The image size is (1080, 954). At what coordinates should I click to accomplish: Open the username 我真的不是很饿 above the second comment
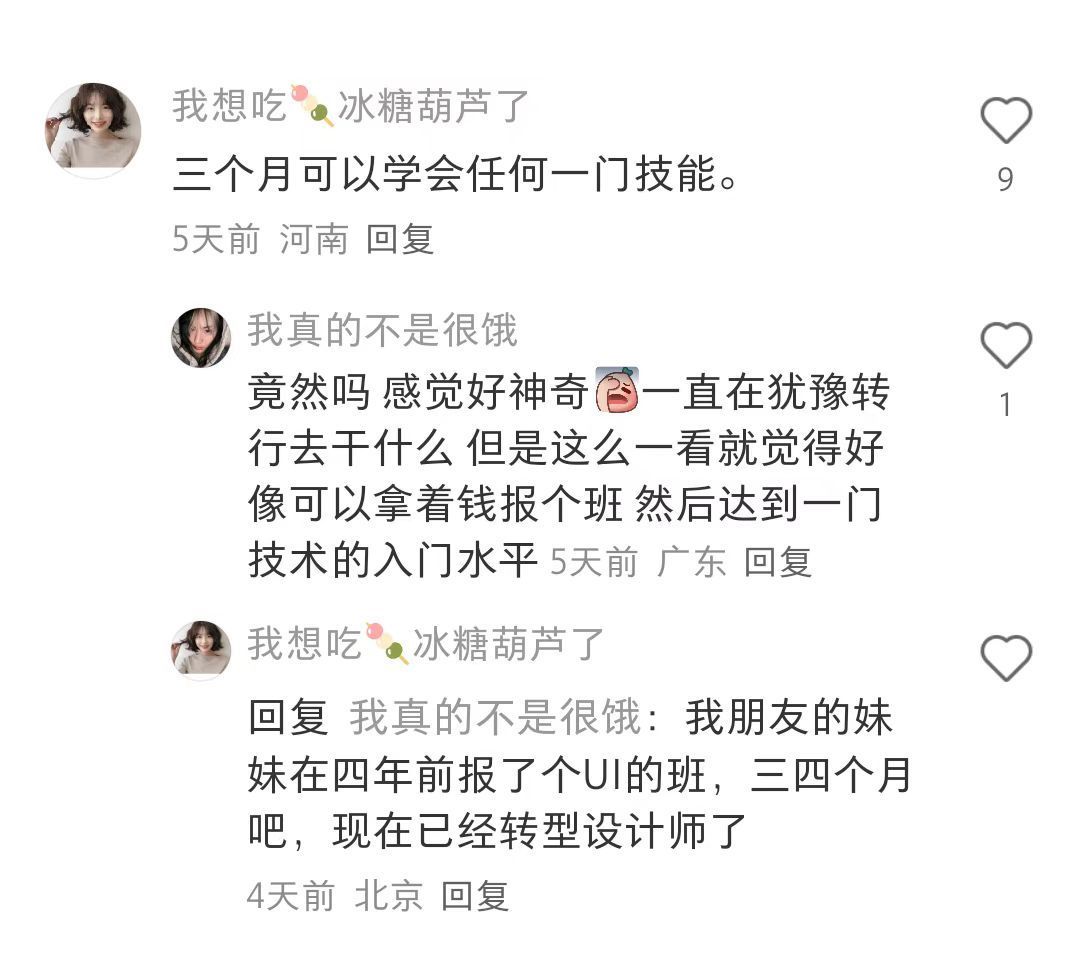[382, 330]
